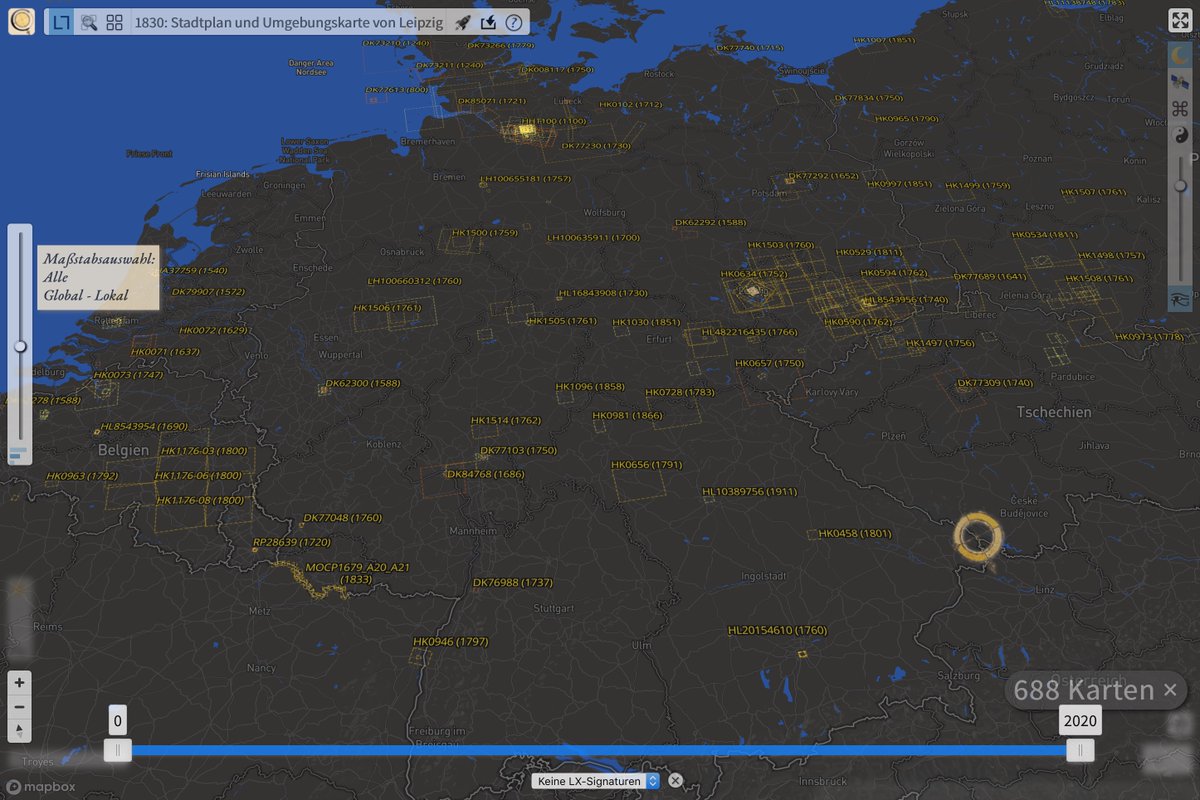Click the scale selection slider handle

[x=20, y=347]
